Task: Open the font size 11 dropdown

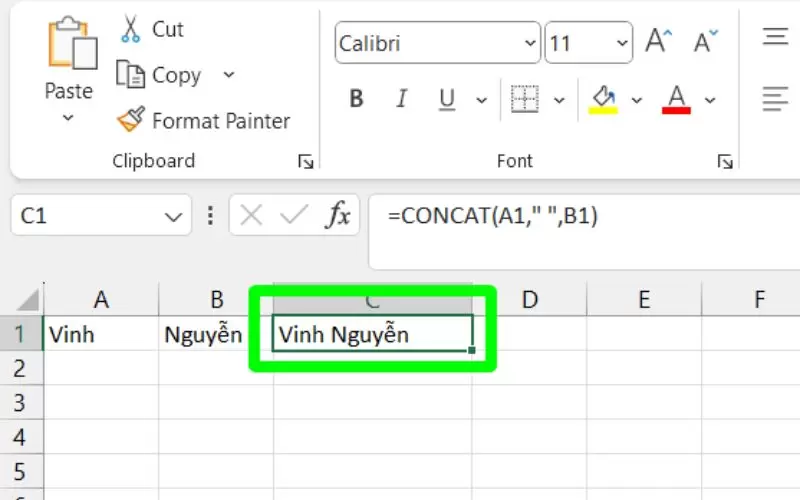Action: (622, 43)
